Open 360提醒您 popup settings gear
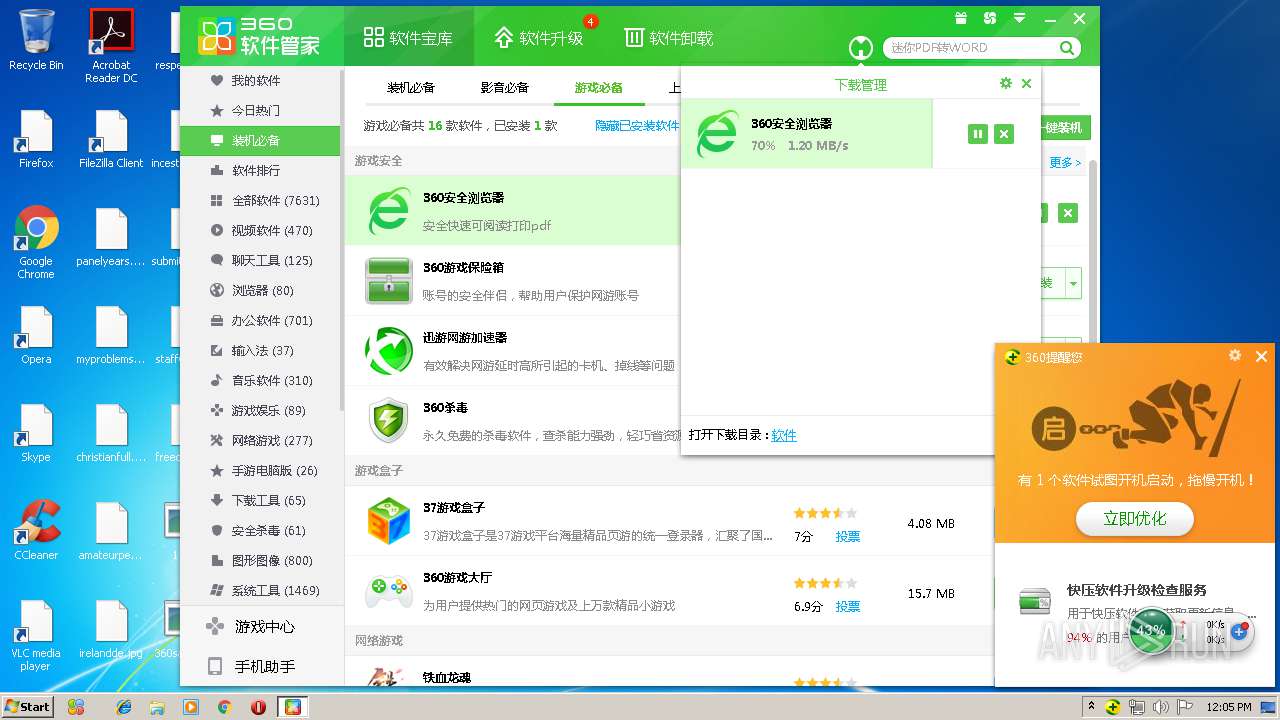This screenshot has width=1280, height=720. pos(1235,356)
